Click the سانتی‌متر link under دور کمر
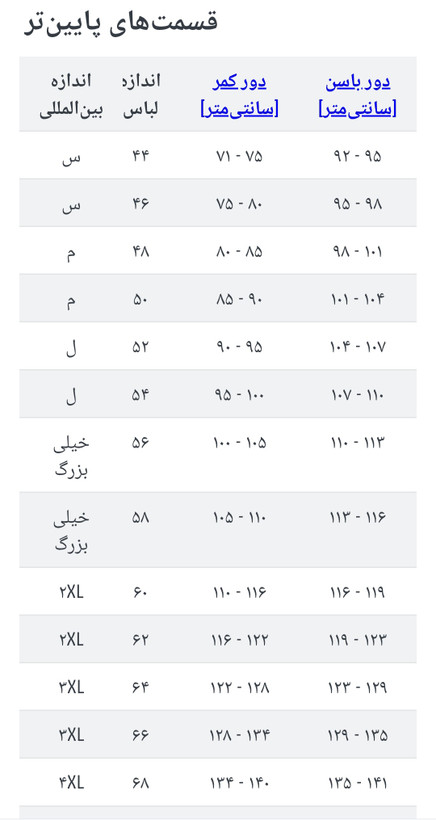 239,109
